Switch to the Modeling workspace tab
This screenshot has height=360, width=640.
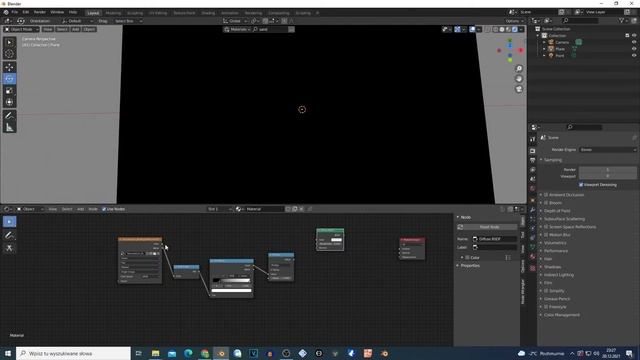click(113, 13)
